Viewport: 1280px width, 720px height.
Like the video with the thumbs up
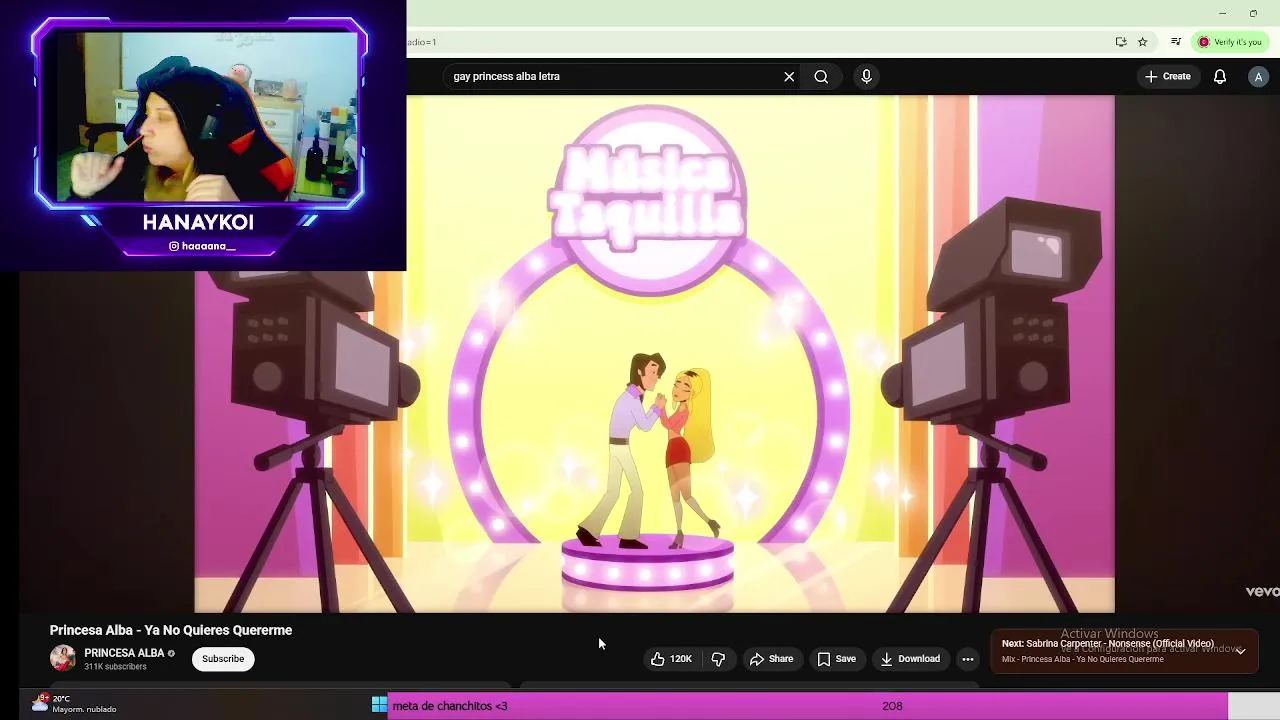pyautogui.click(x=671, y=659)
